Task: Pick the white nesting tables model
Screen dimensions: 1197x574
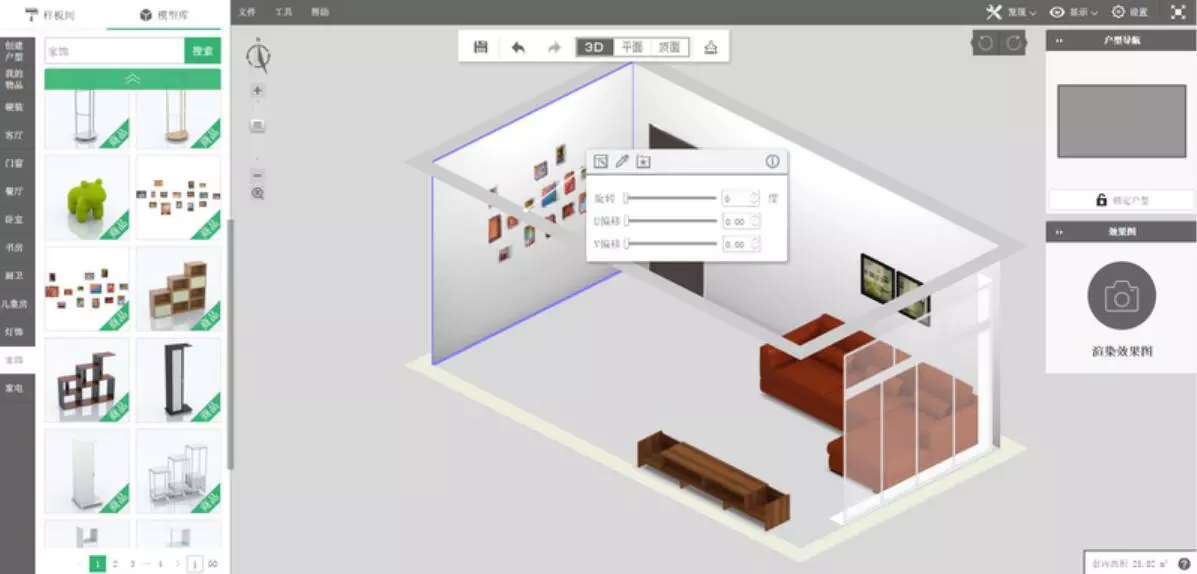Action: click(x=178, y=471)
